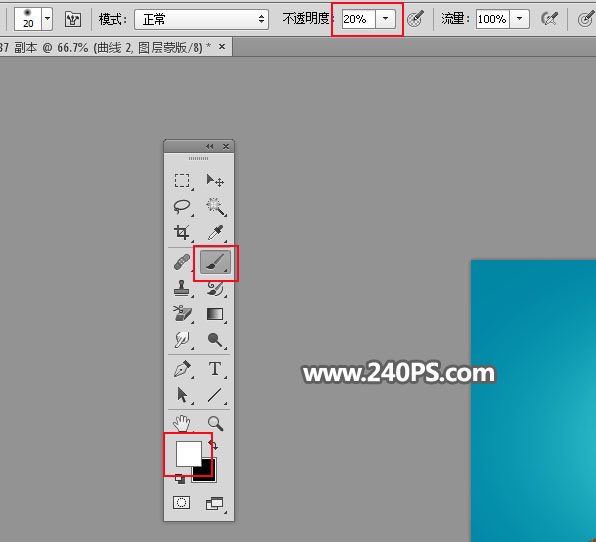Select the Eyedropper tool
This screenshot has width=596, height=542.
pyautogui.click(x=215, y=232)
